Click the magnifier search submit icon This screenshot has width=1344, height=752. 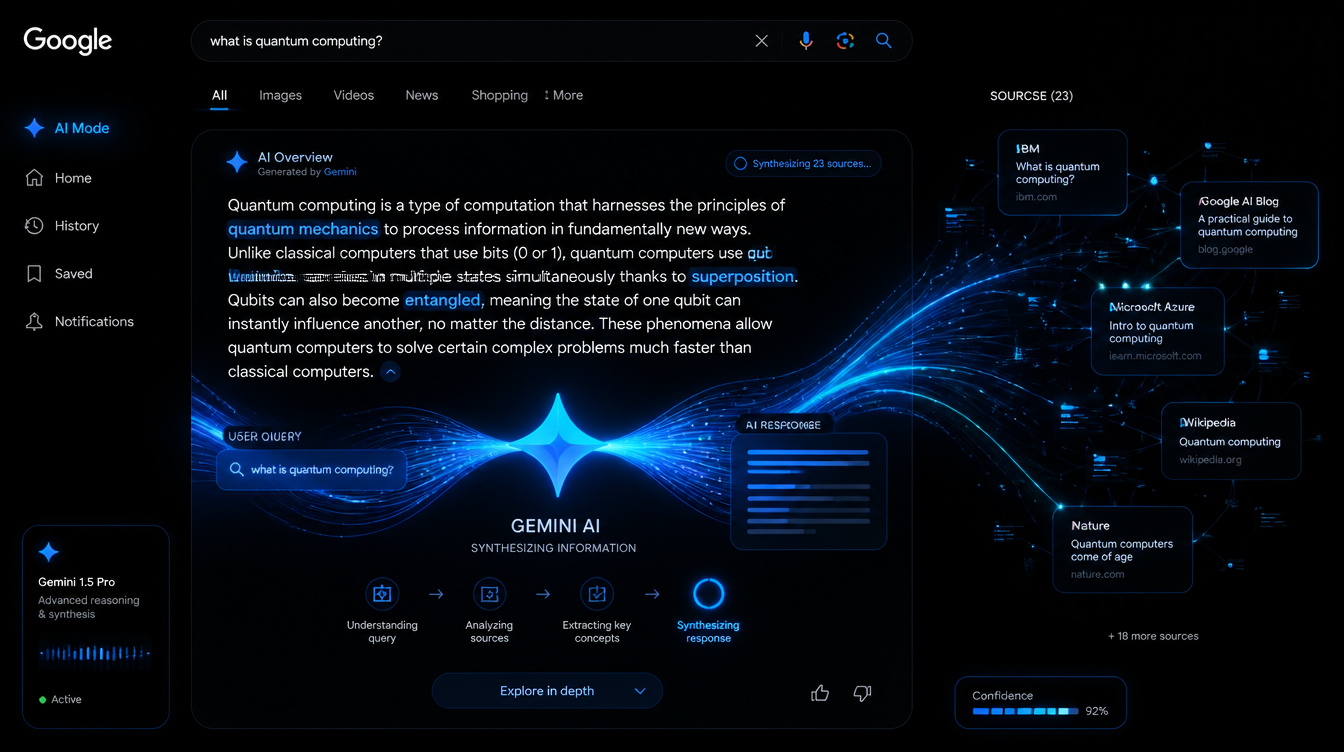[x=884, y=41]
